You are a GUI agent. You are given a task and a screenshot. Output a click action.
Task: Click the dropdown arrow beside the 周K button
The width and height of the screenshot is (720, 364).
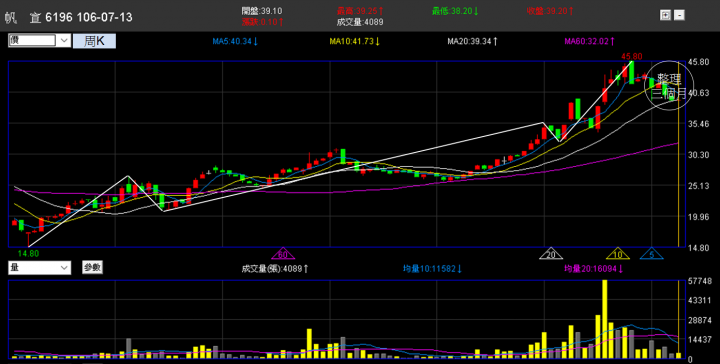pos(64,40)
